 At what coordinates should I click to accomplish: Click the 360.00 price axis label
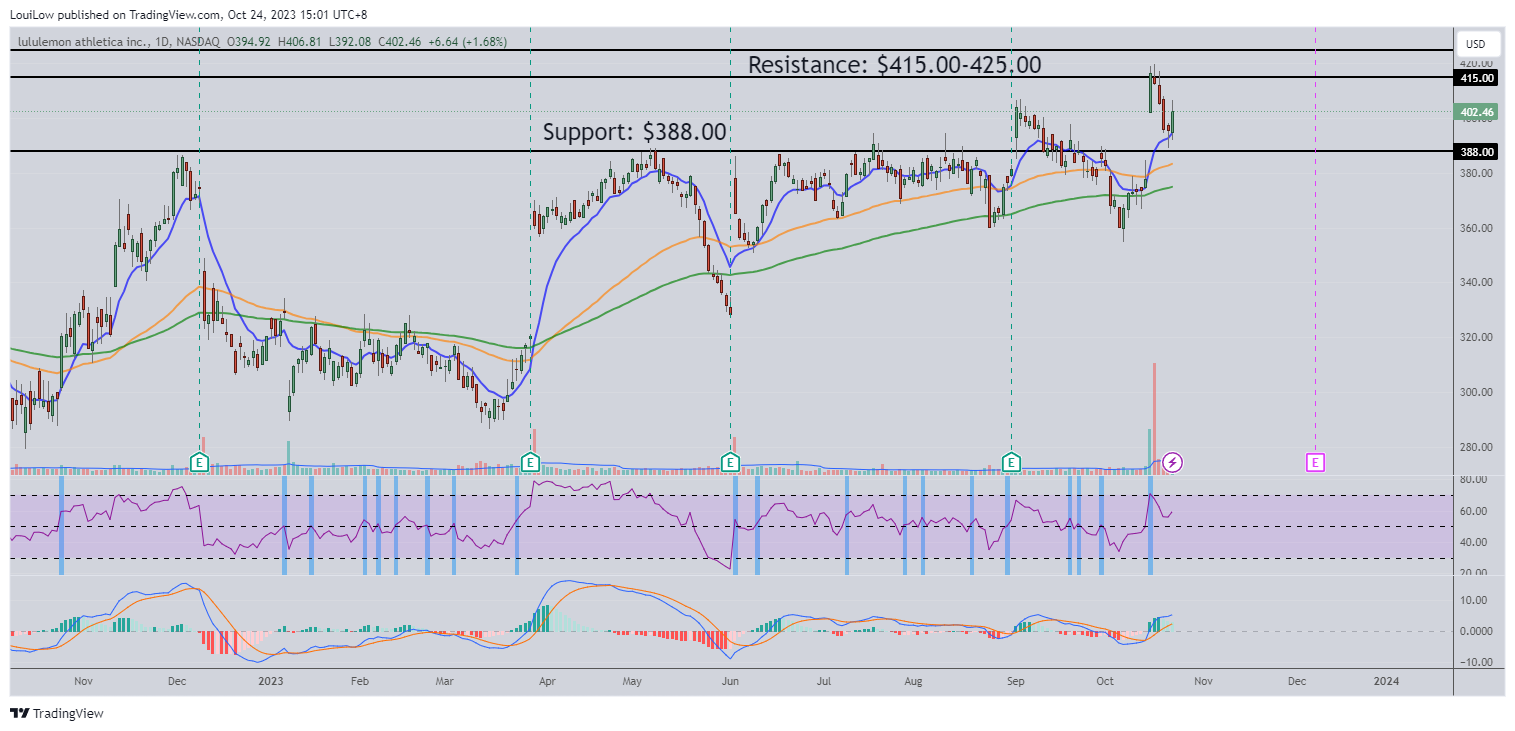[1477, 228]
